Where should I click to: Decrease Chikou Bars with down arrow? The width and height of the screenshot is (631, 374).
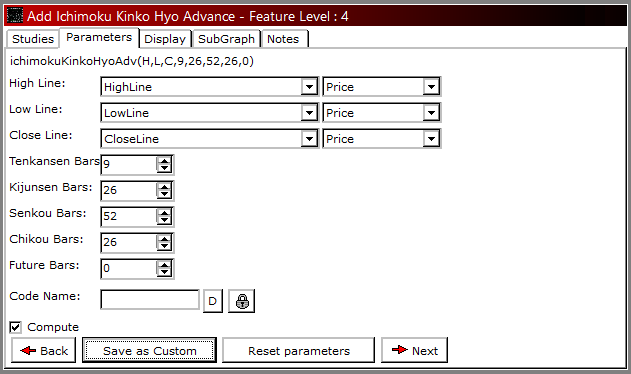pyautogui.click(x=164, y=247)
